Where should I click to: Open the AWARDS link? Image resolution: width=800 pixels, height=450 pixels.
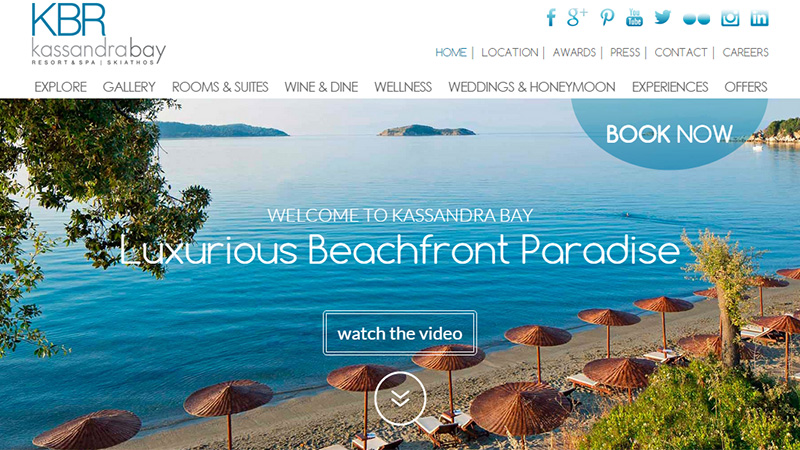pos(574,53)
